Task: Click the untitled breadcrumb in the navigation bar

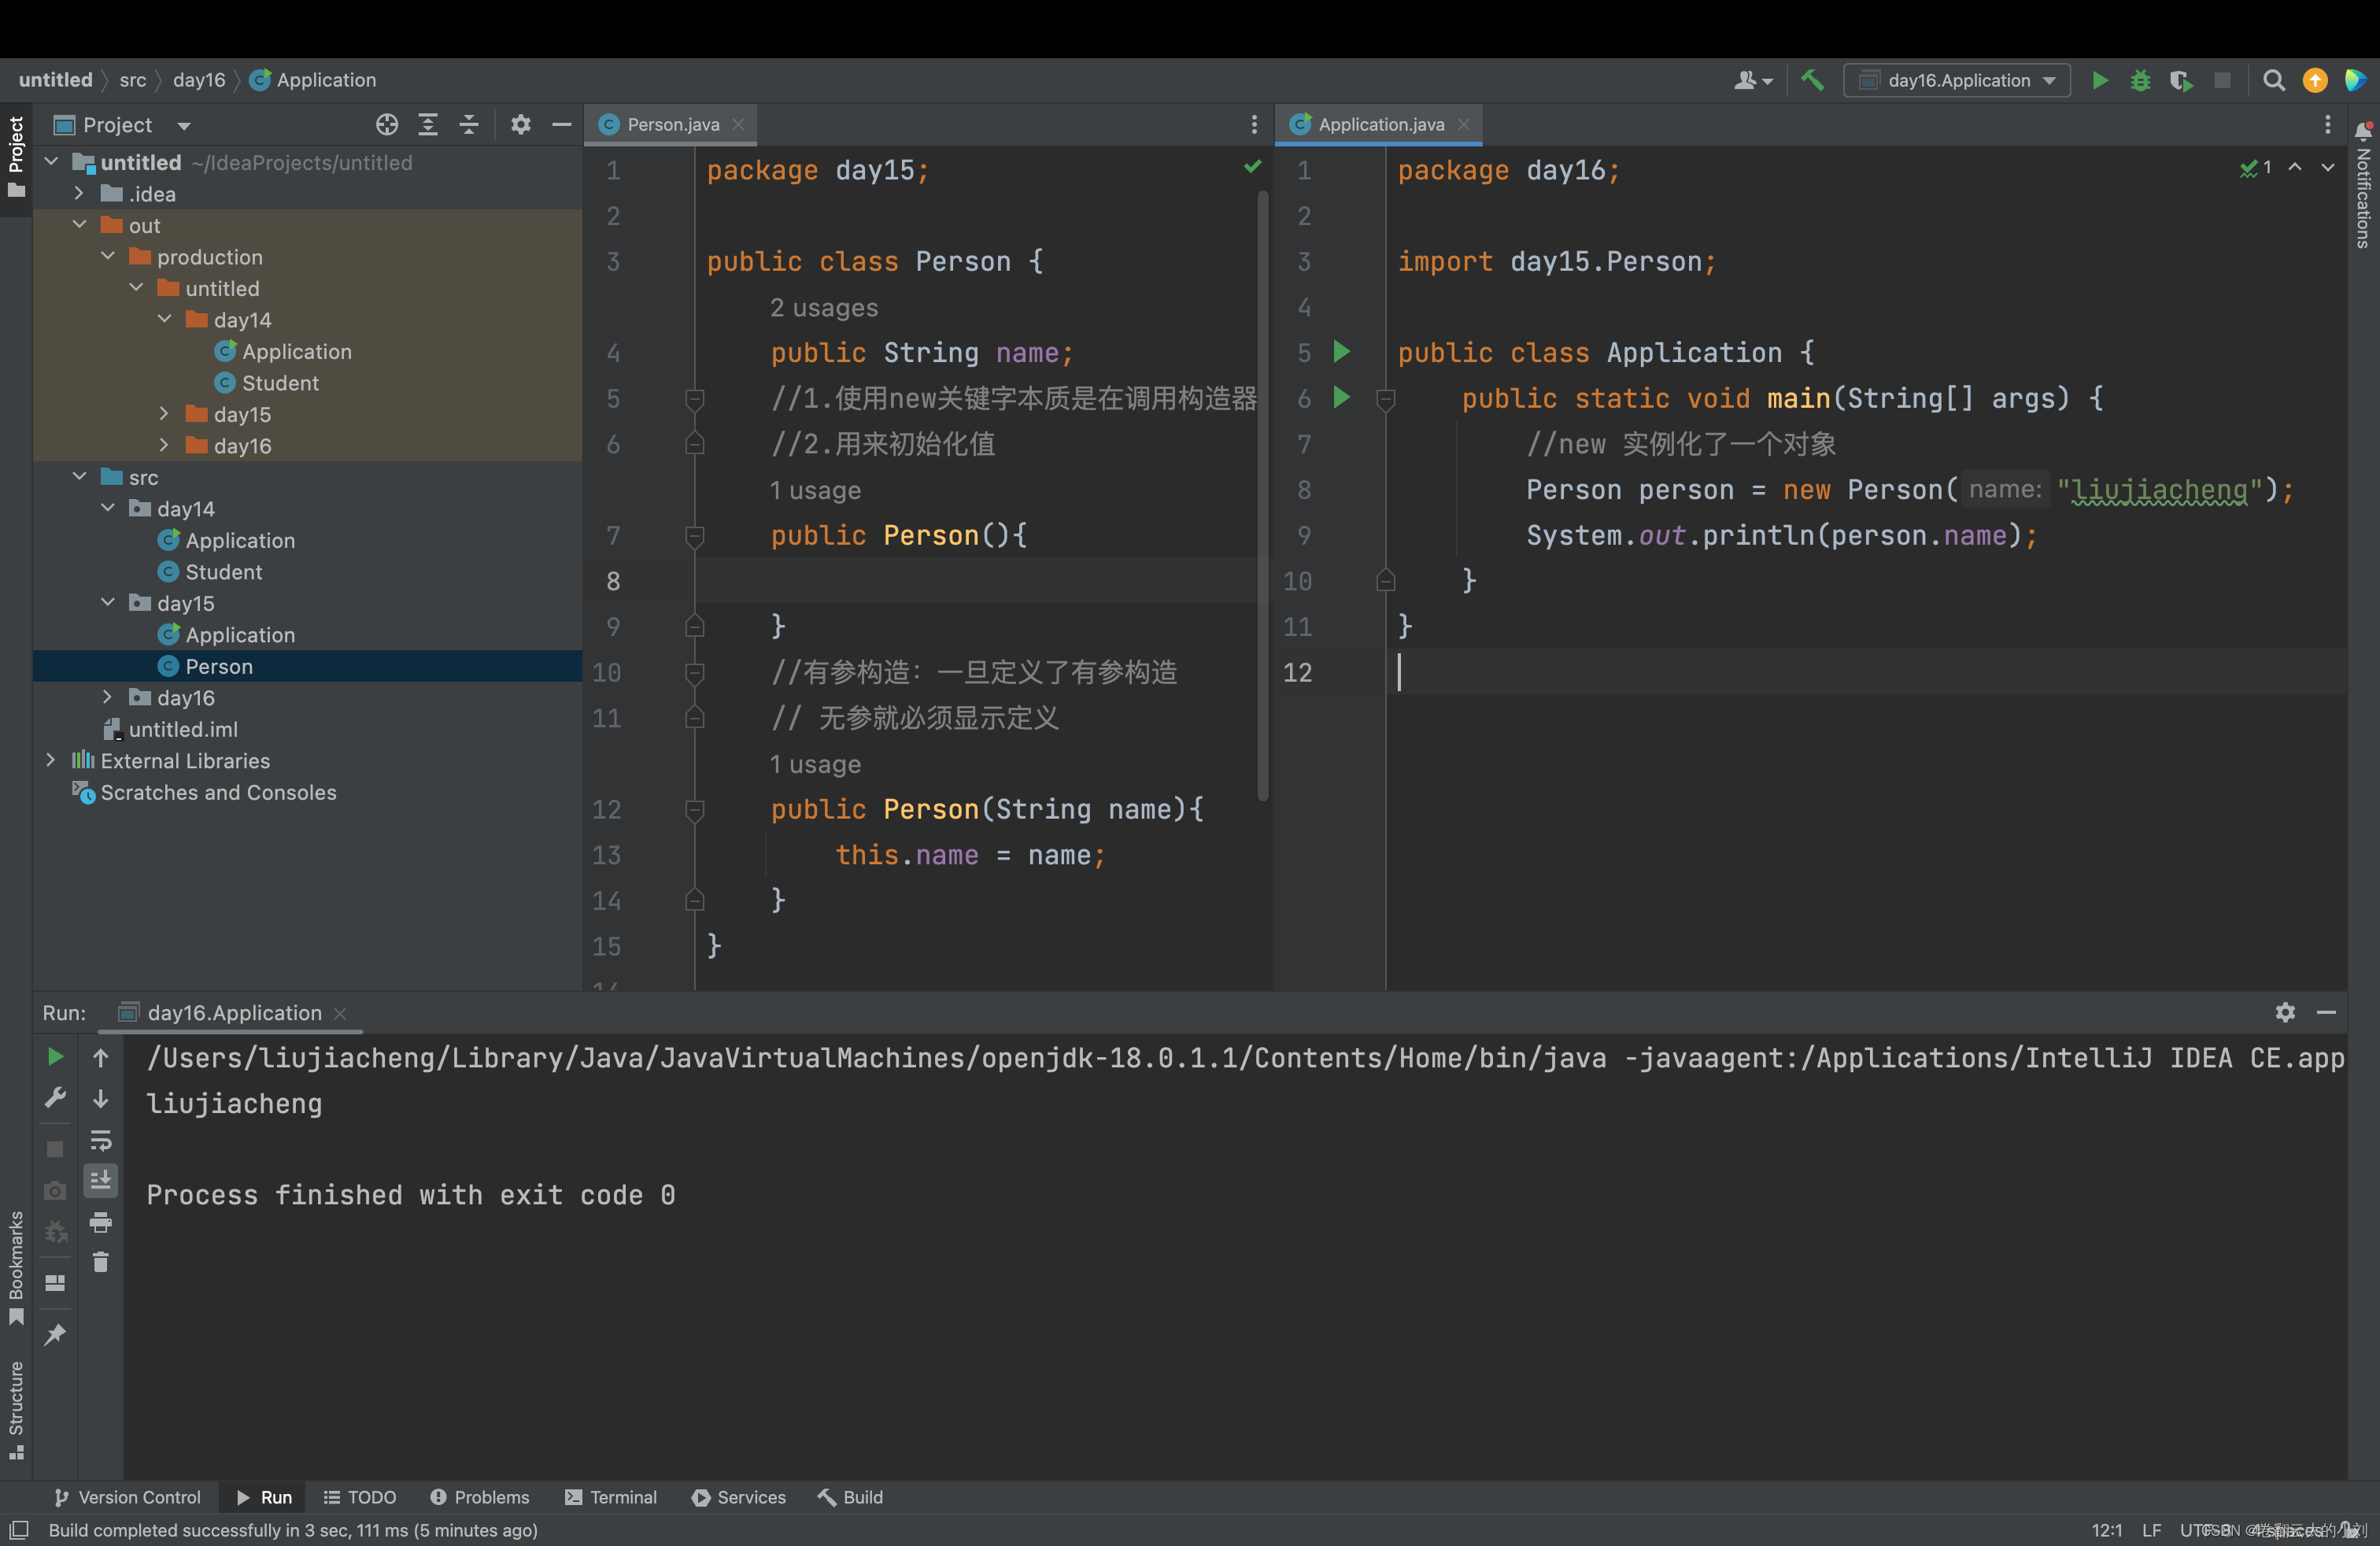Action: (x=55, y=80)
